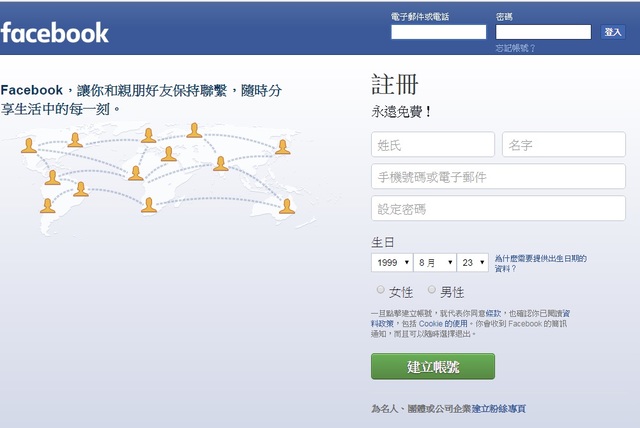Select the 名字 input field
The width and height of the screenshot is (640, 428).
point(563,145)
